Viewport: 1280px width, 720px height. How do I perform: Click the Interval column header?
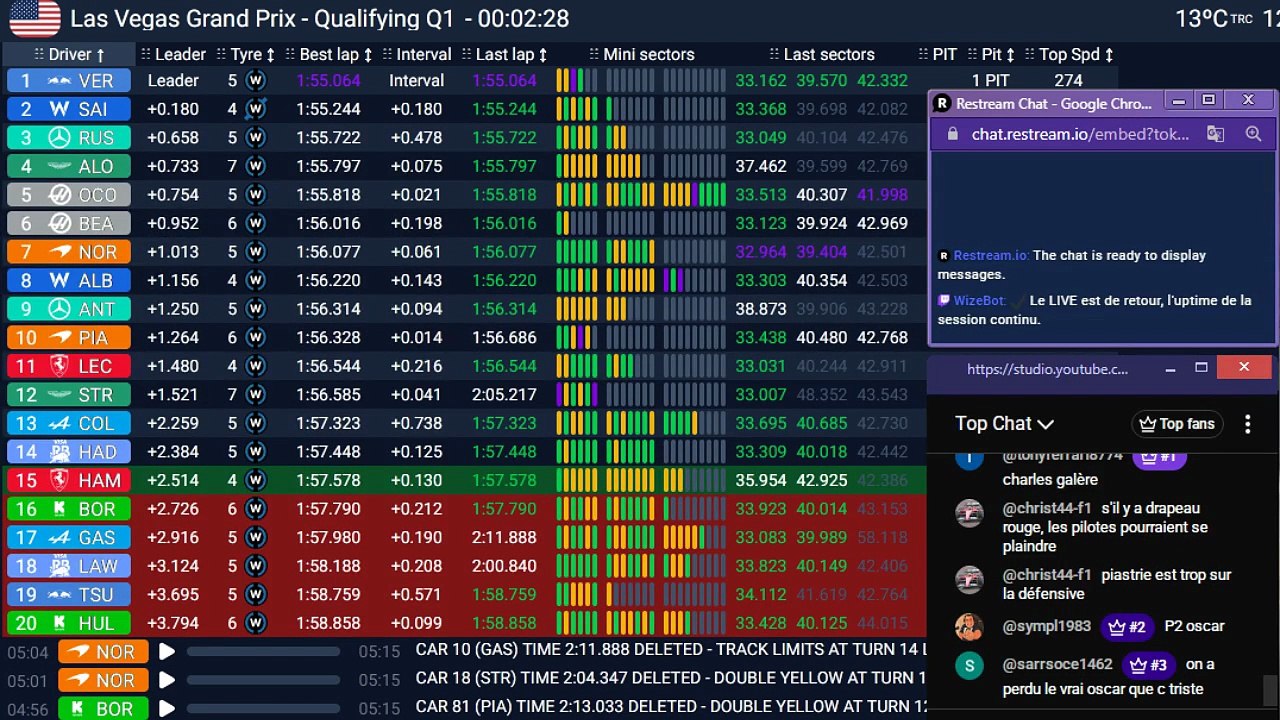(x=416, y=54)
